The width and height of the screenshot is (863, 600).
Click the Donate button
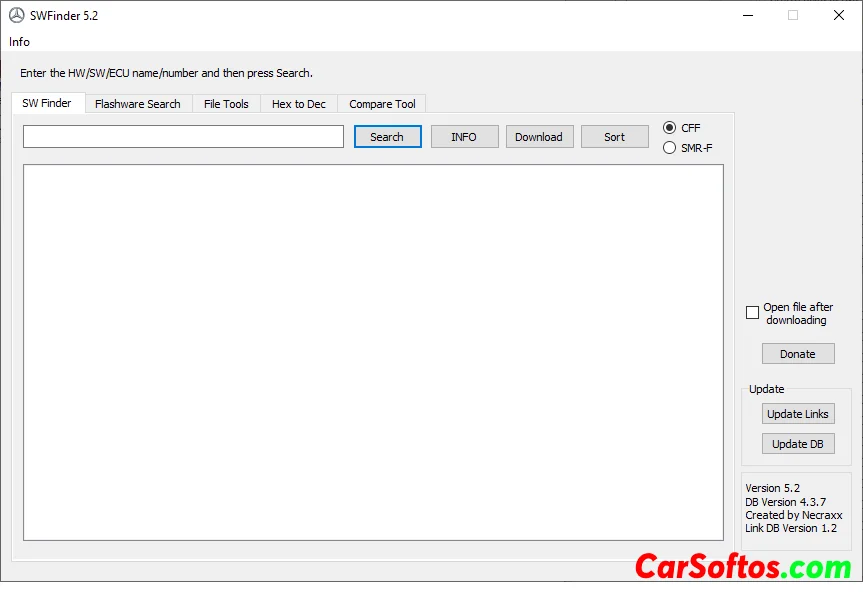(x=797, y=354)
